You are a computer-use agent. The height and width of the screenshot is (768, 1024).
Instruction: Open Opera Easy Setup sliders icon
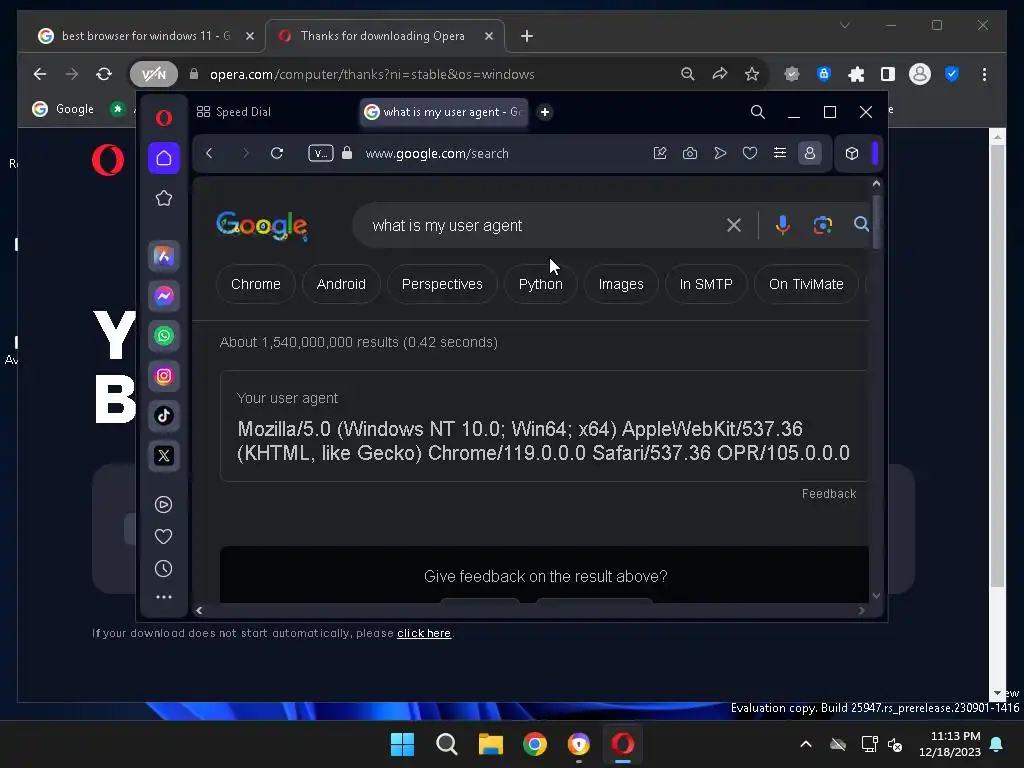[x=780, y=153]
